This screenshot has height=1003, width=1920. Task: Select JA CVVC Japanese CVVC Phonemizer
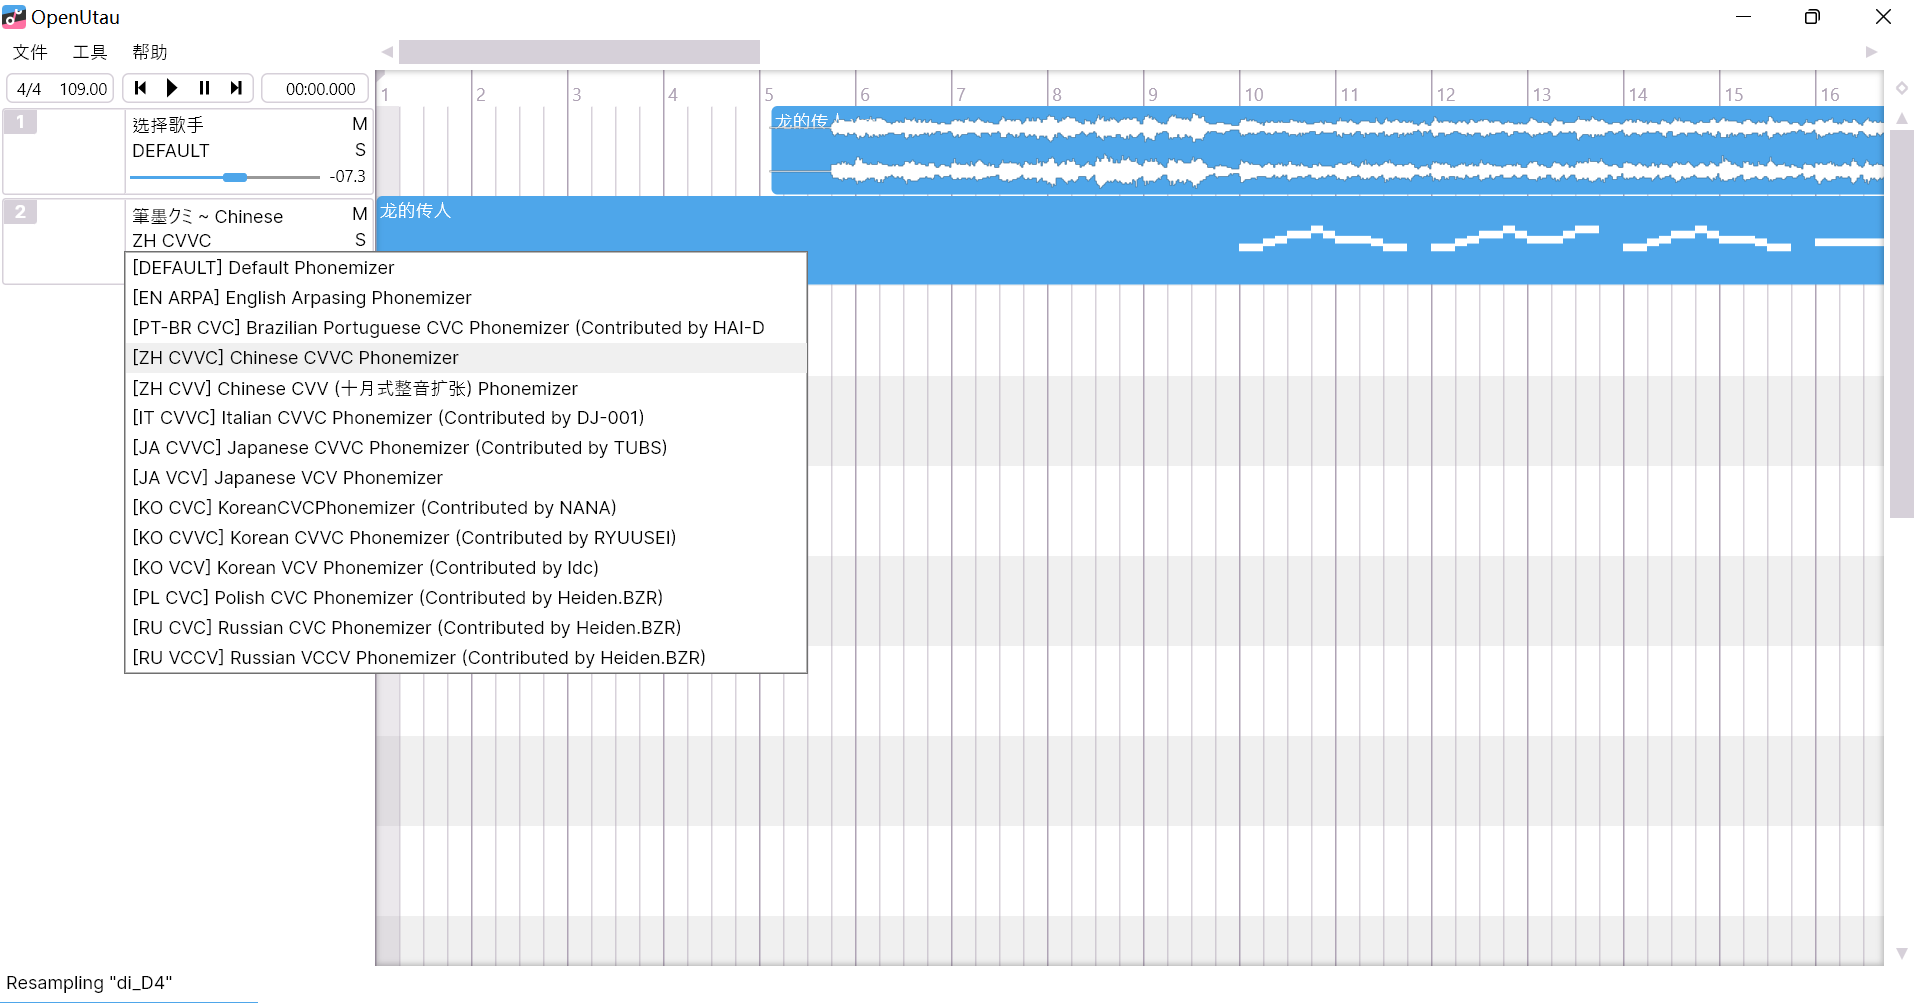point(466,448)
